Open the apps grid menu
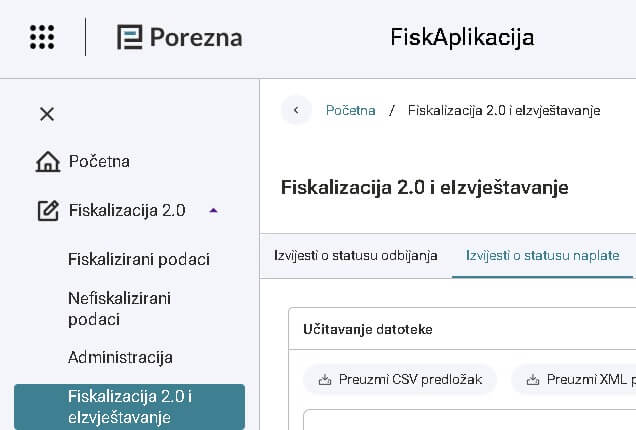 (42, 37)
